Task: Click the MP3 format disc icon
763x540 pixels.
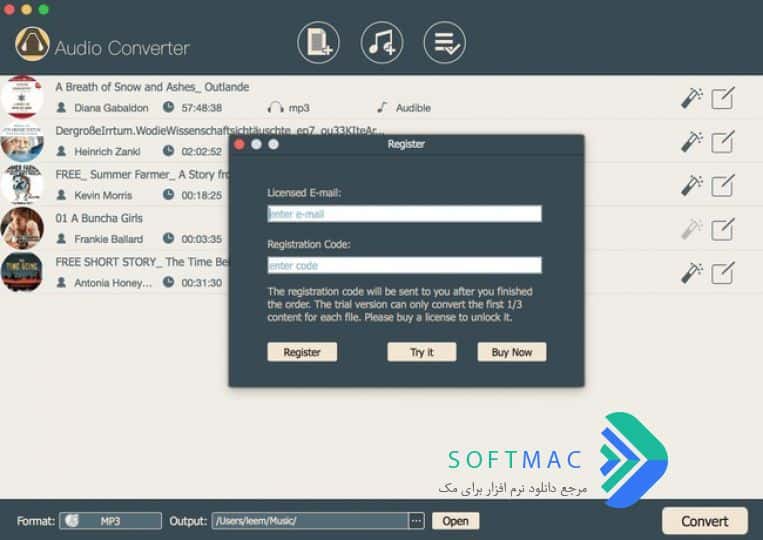Action: click(73, 521)
